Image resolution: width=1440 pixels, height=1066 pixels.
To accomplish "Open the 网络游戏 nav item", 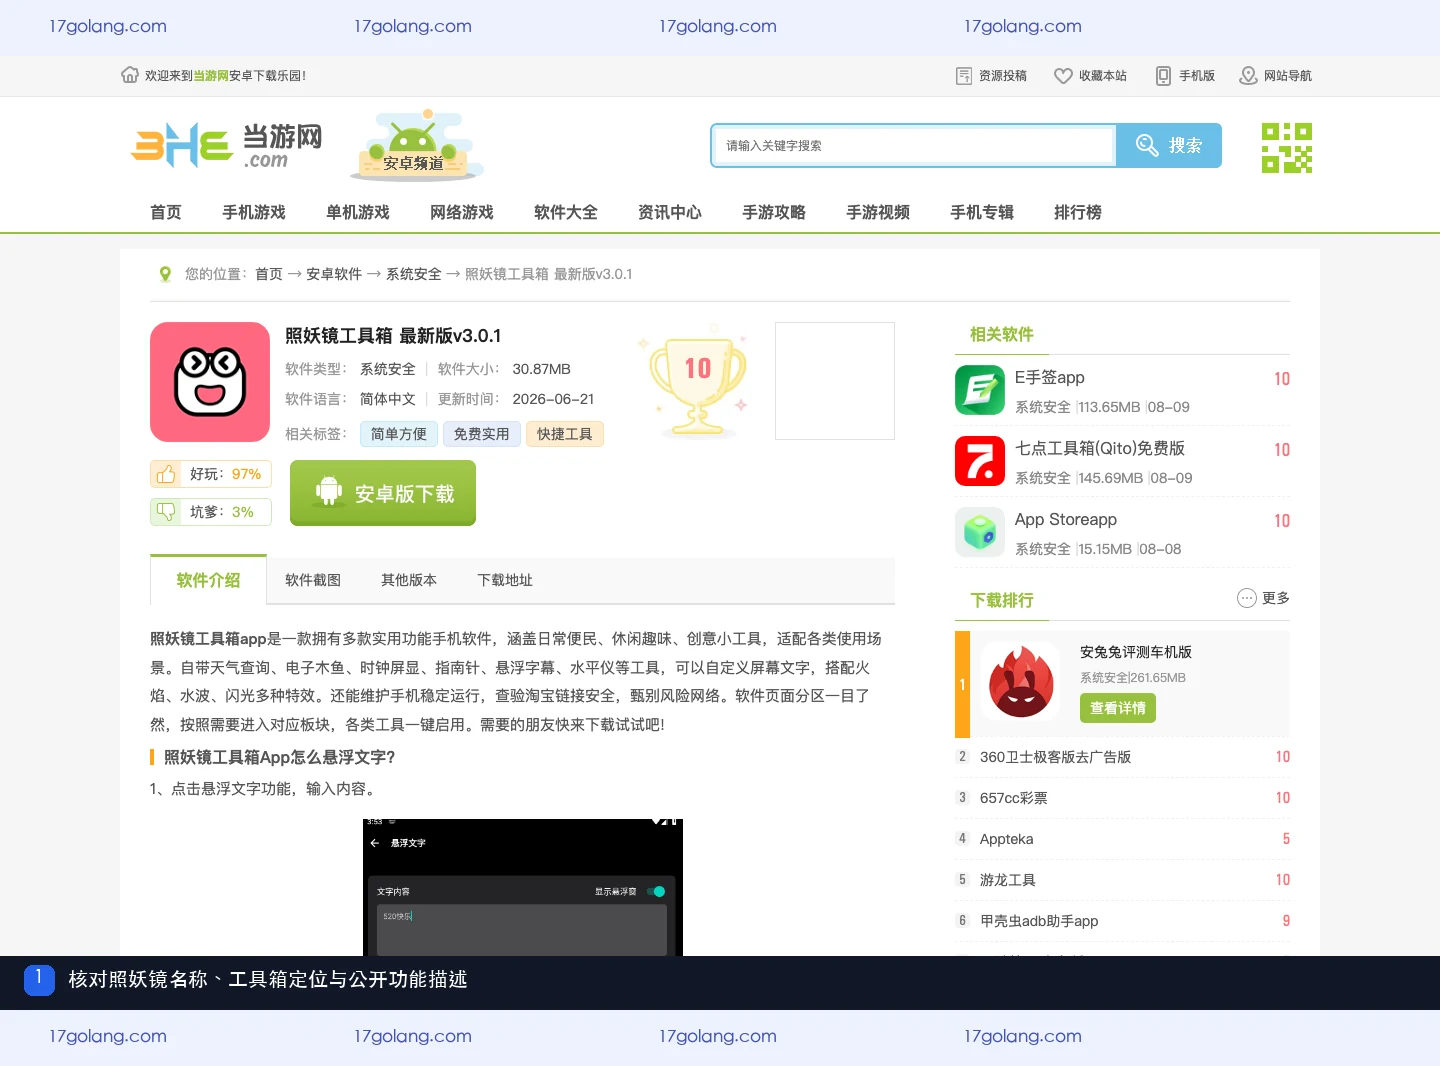I will (x=462, y=212).
